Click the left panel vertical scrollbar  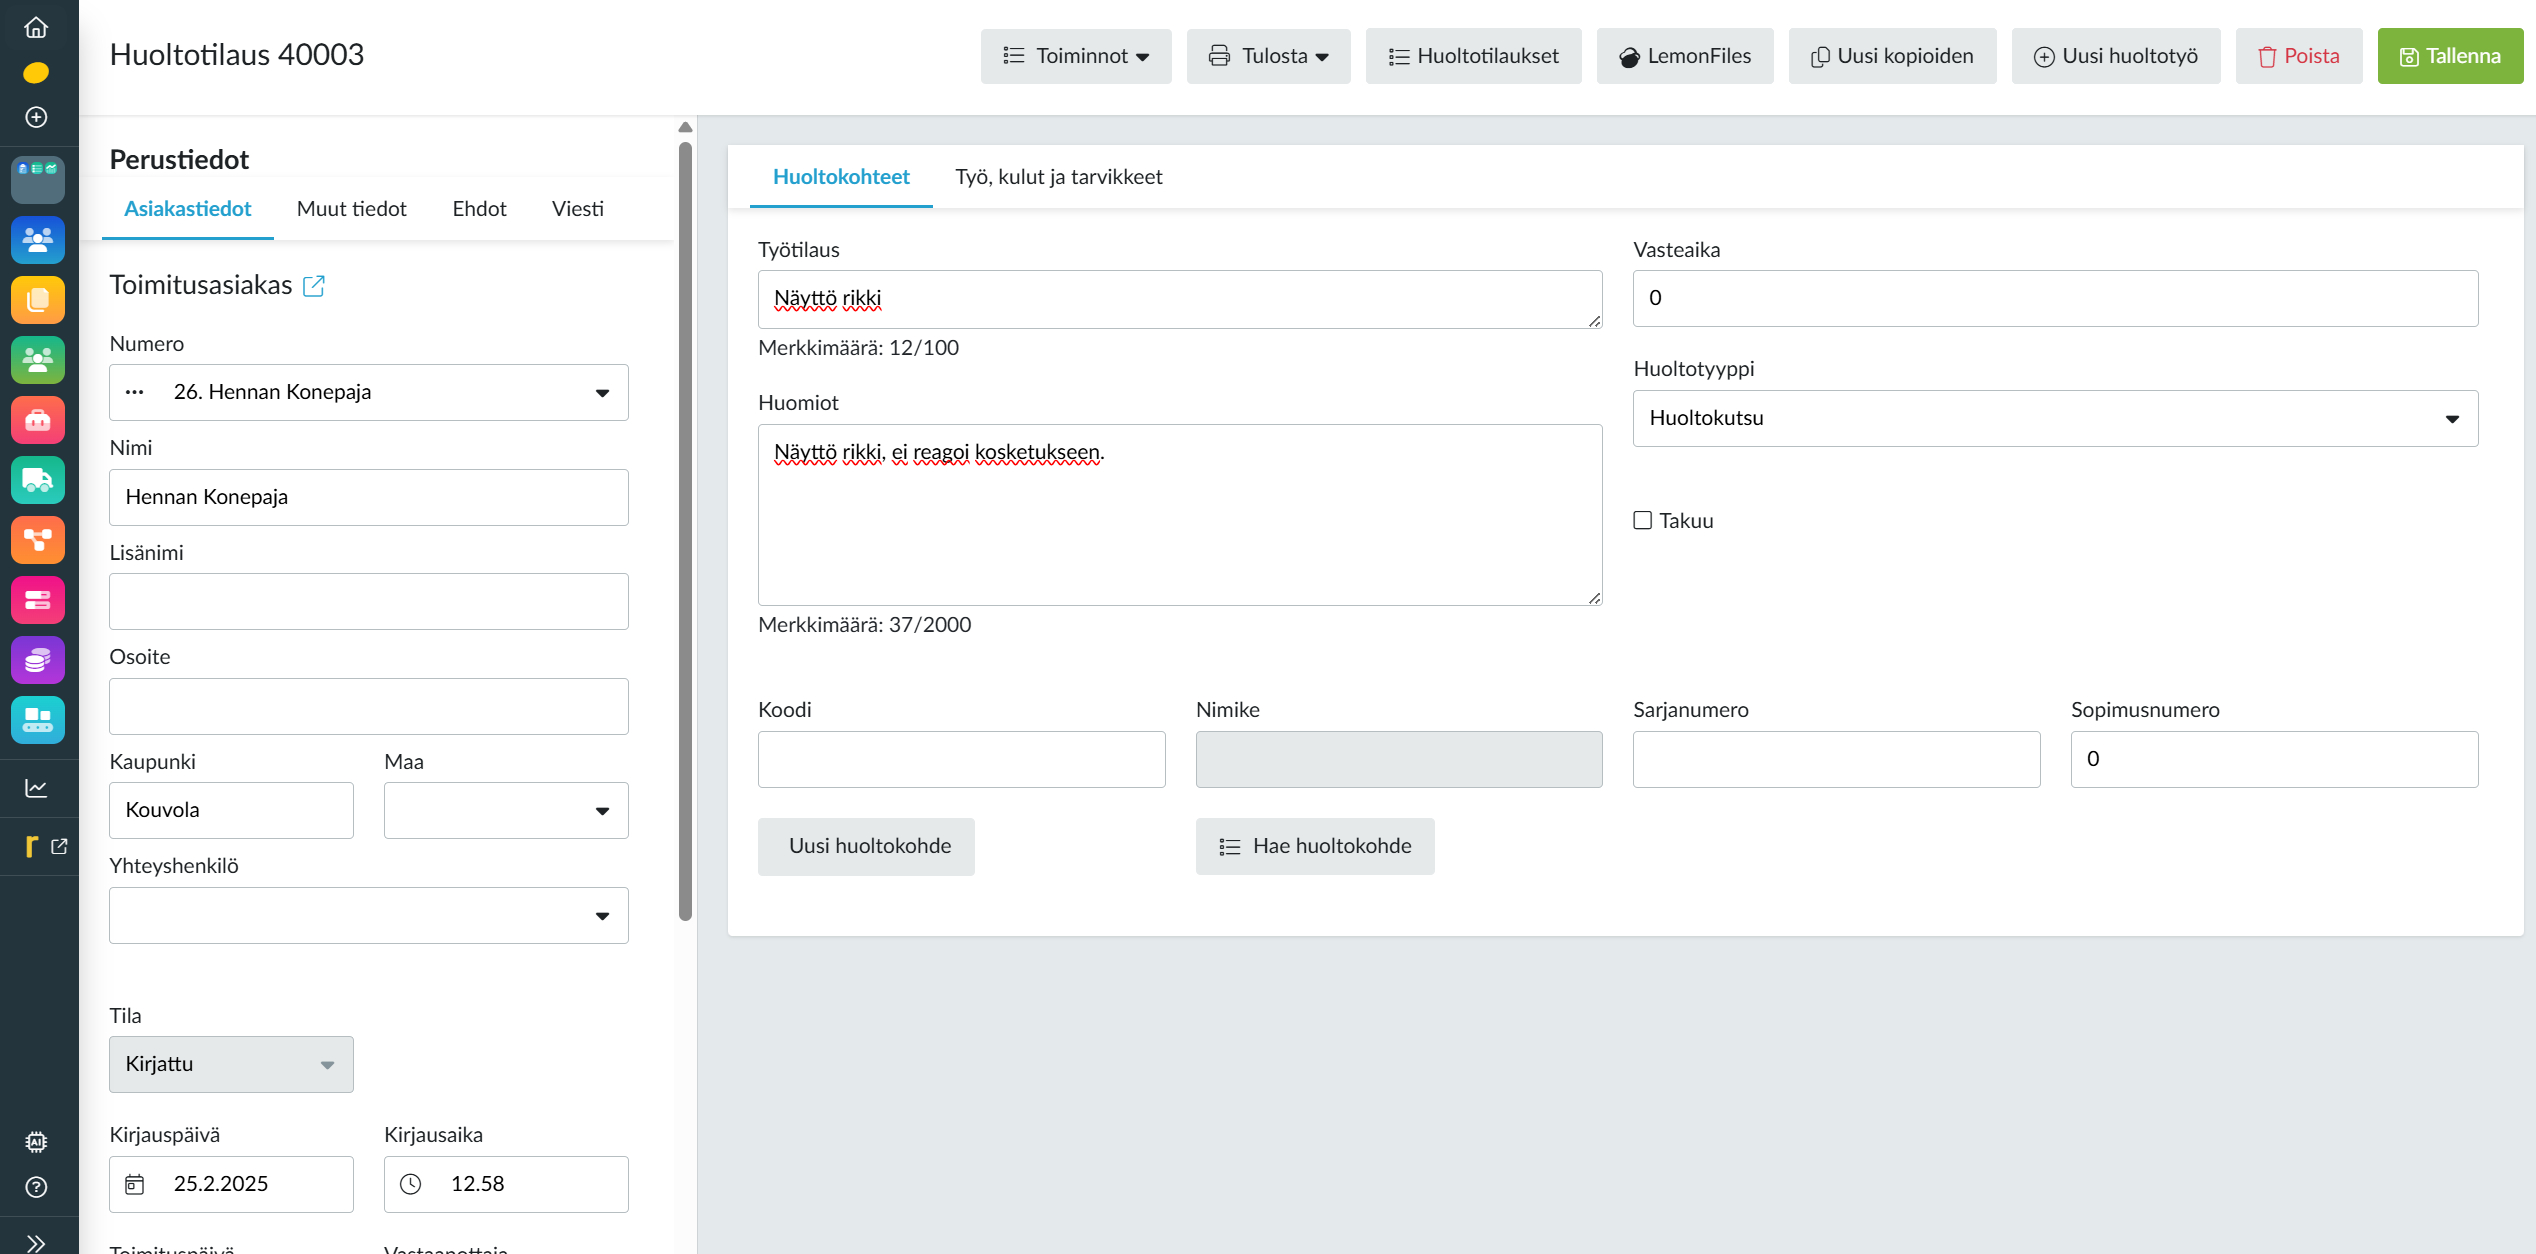tap(685, 530)
